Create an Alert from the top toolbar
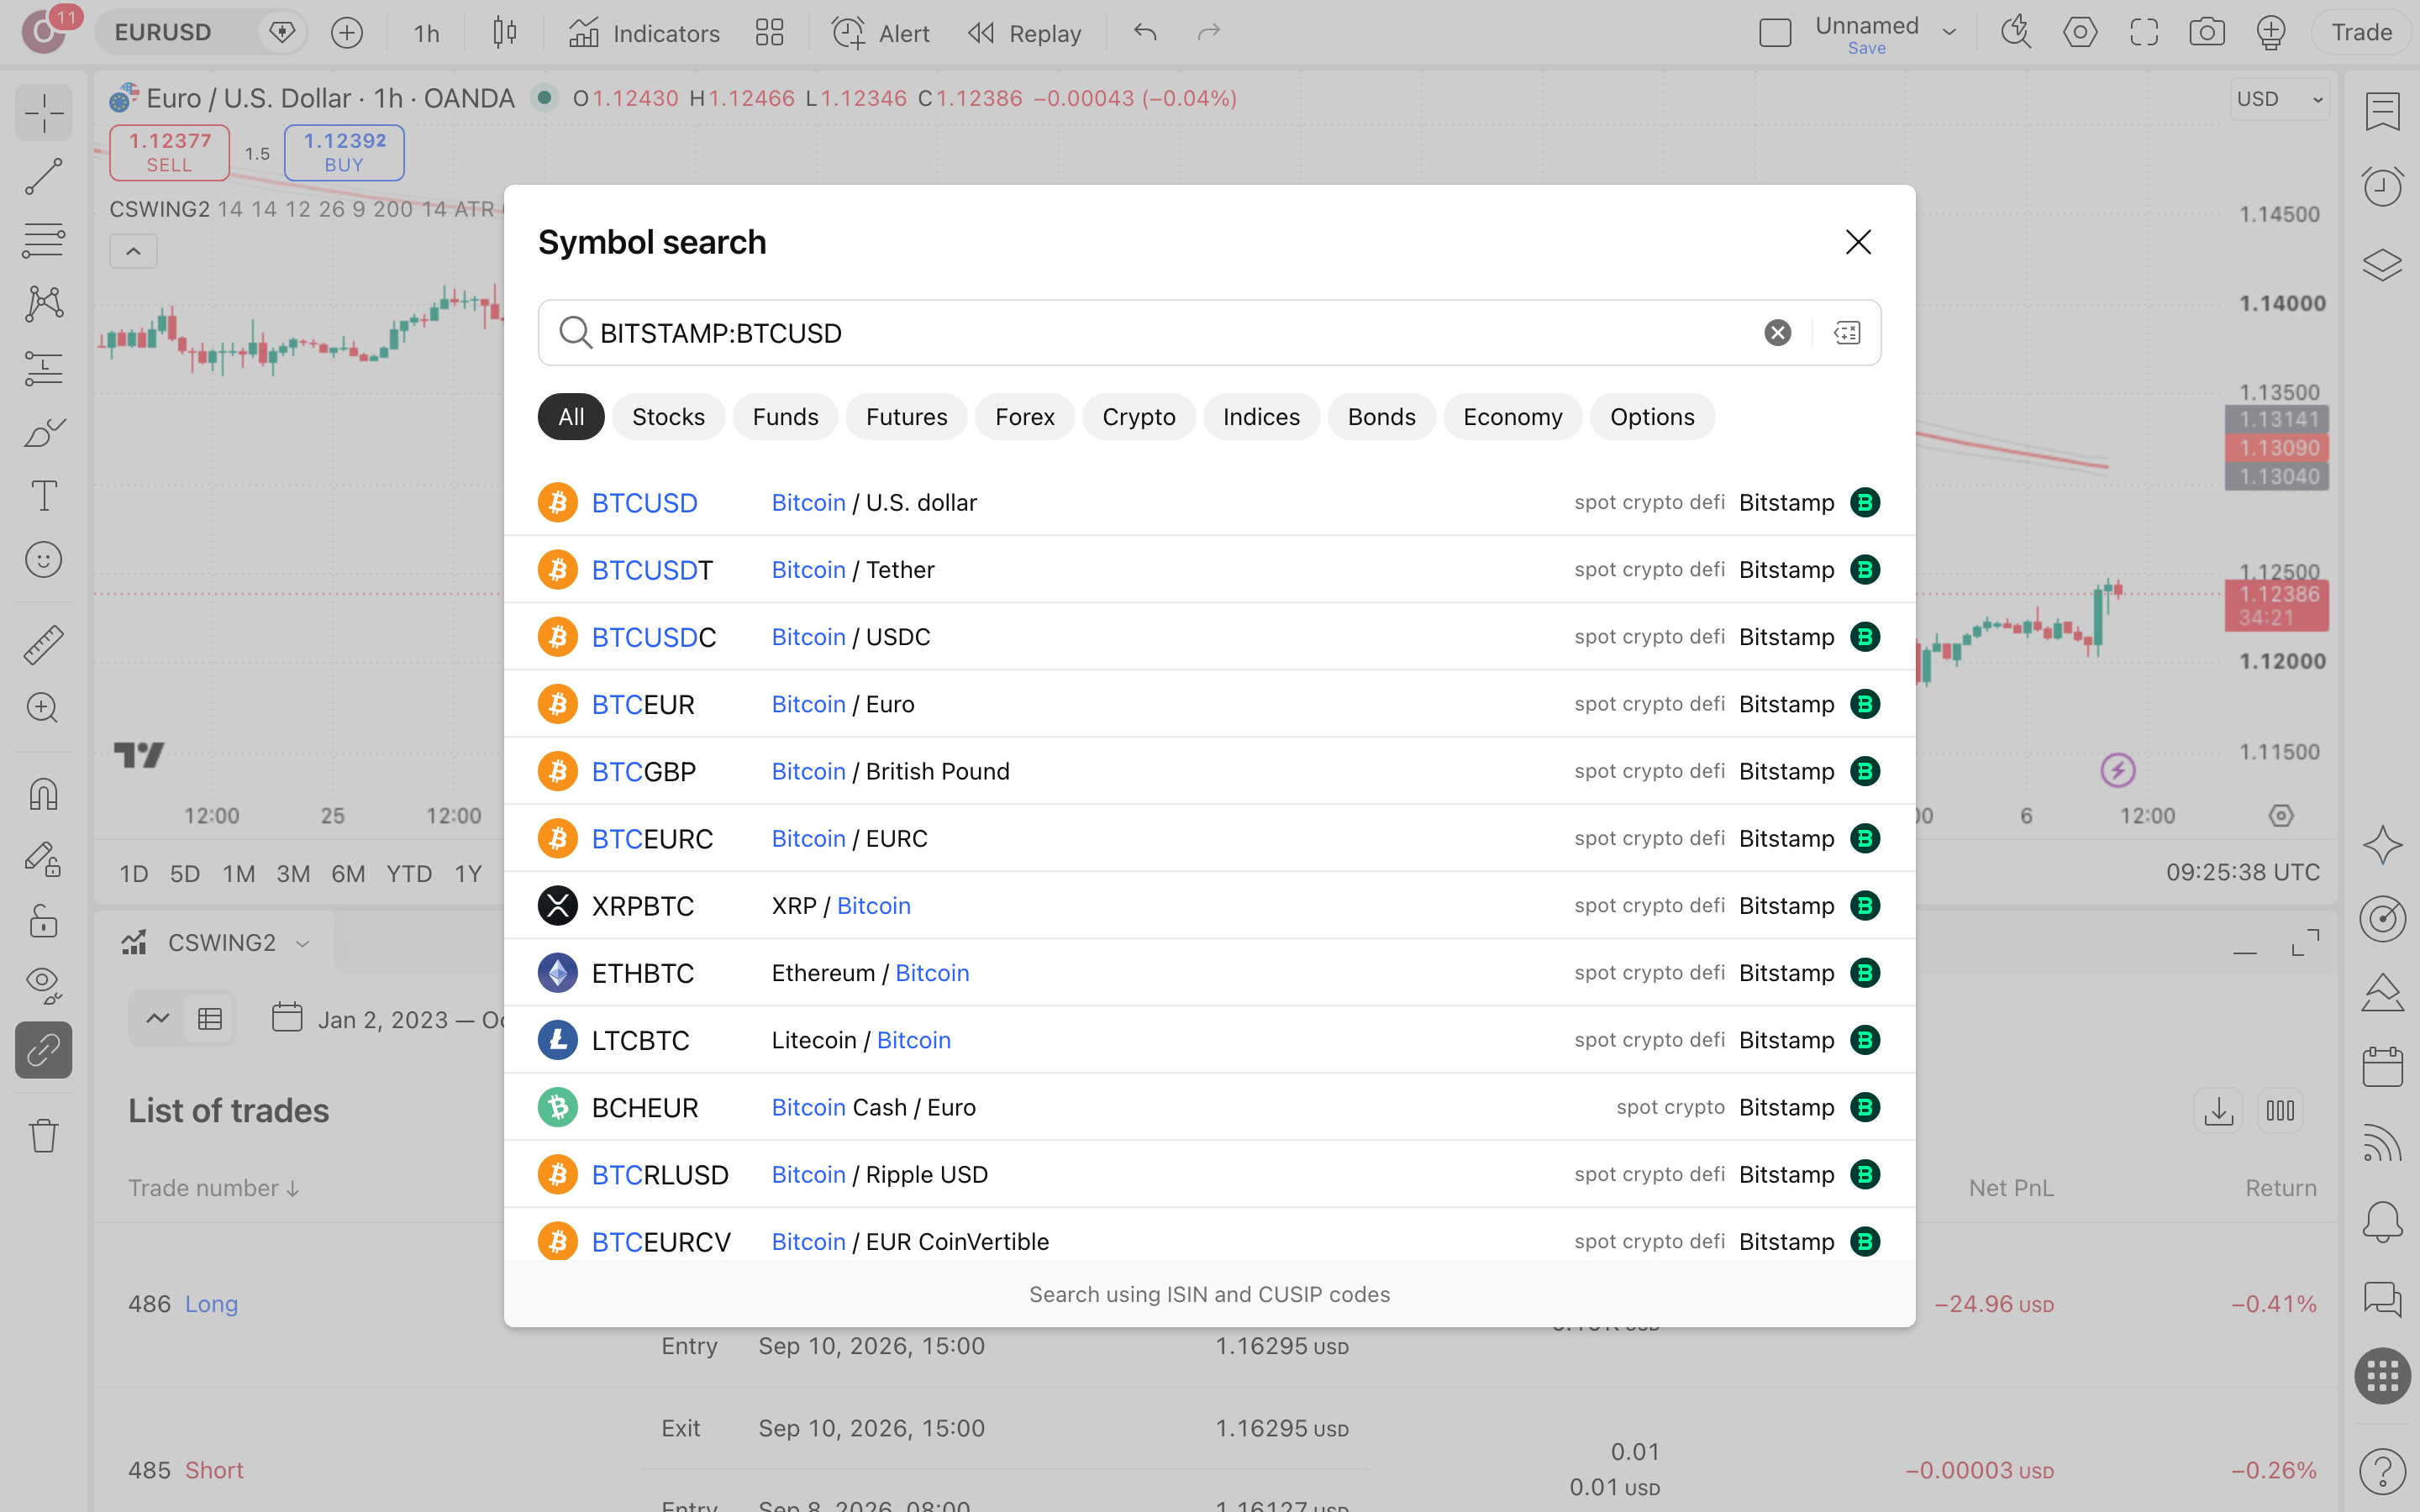2420x1512 pixels. tap(881, 33)
